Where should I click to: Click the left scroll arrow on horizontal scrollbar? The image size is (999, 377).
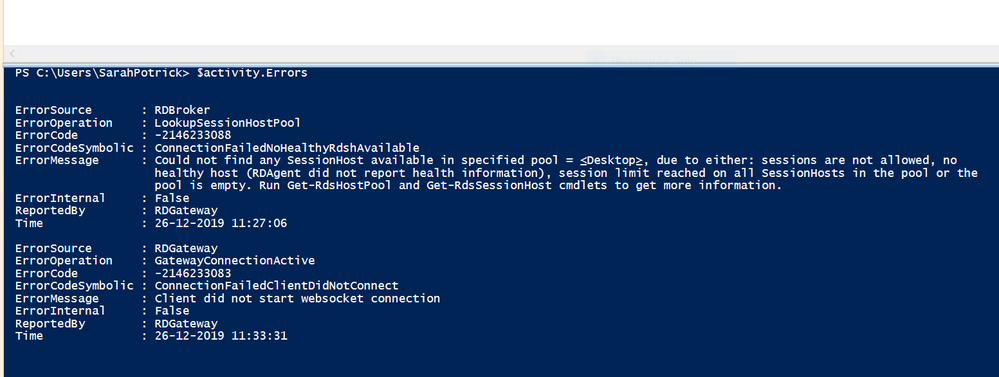coord(12,54)
